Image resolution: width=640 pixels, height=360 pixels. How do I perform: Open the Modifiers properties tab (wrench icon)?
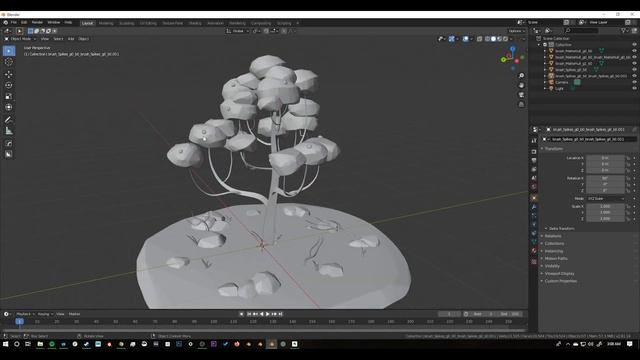pyautogui.click(x=534, y=207)
